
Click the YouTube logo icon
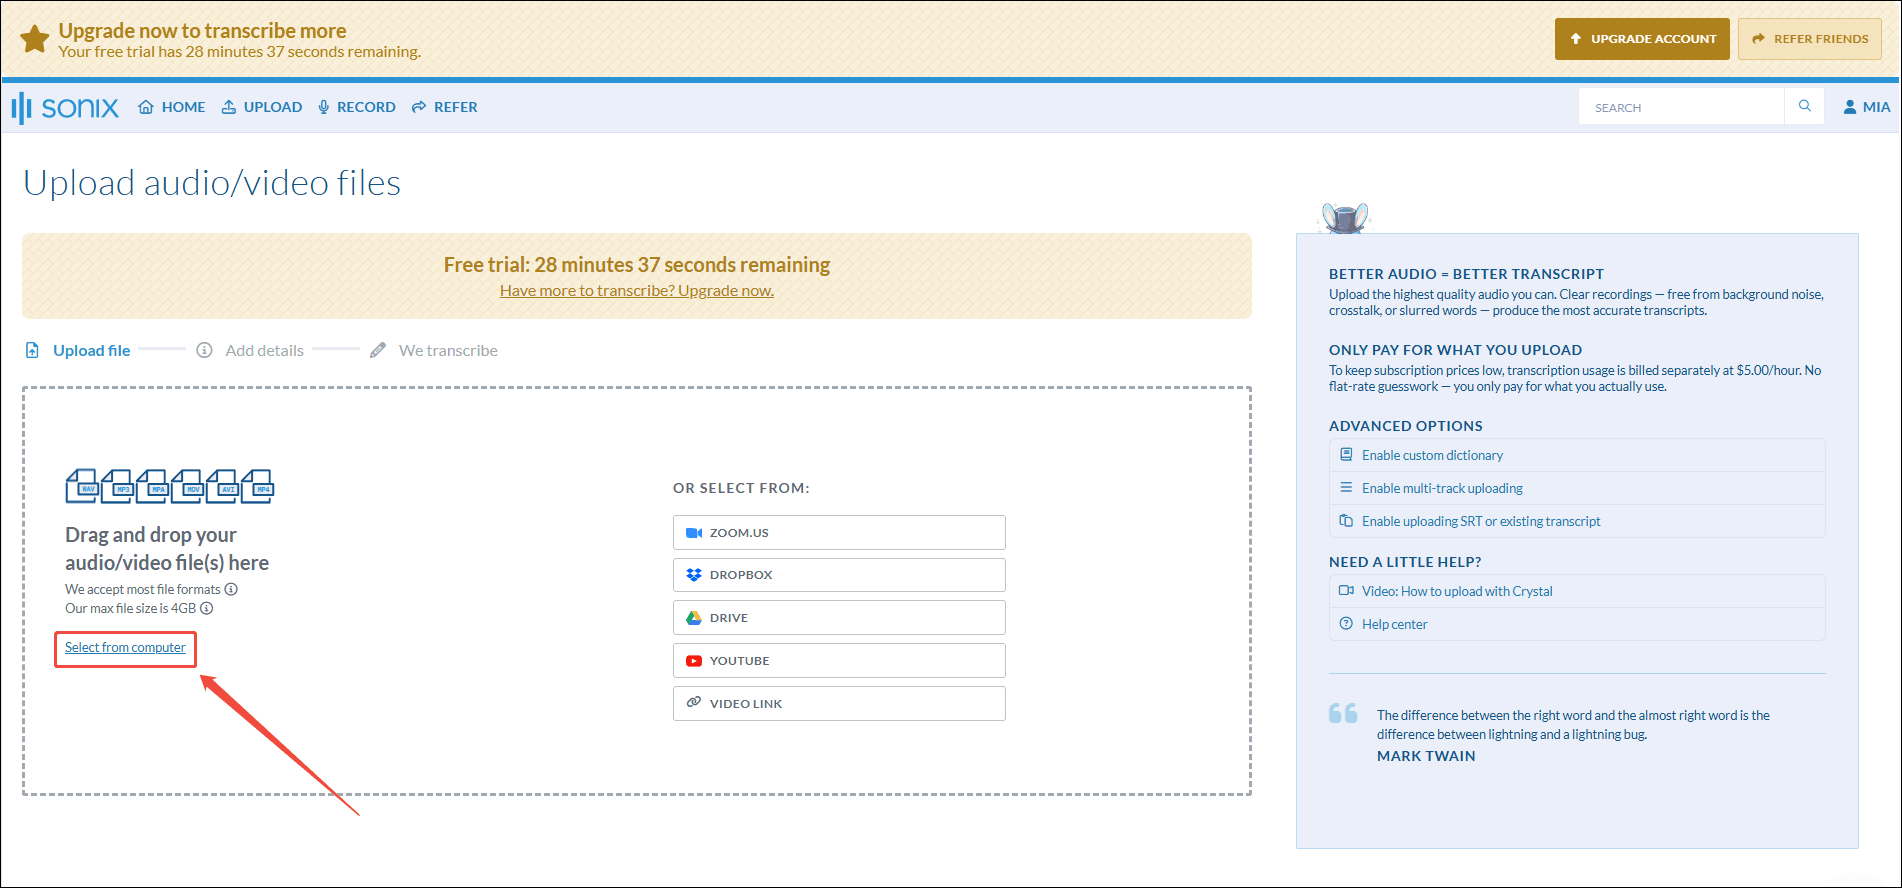point(694,661)
